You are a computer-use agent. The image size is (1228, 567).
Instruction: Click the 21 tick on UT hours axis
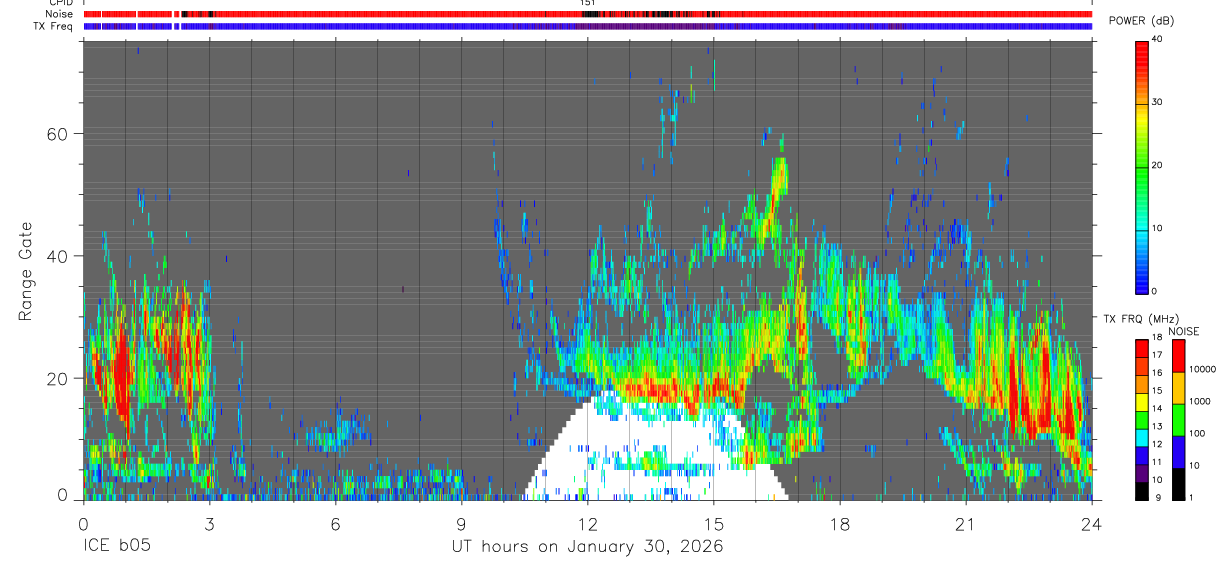pyautogui.click(x=965, y=524)
